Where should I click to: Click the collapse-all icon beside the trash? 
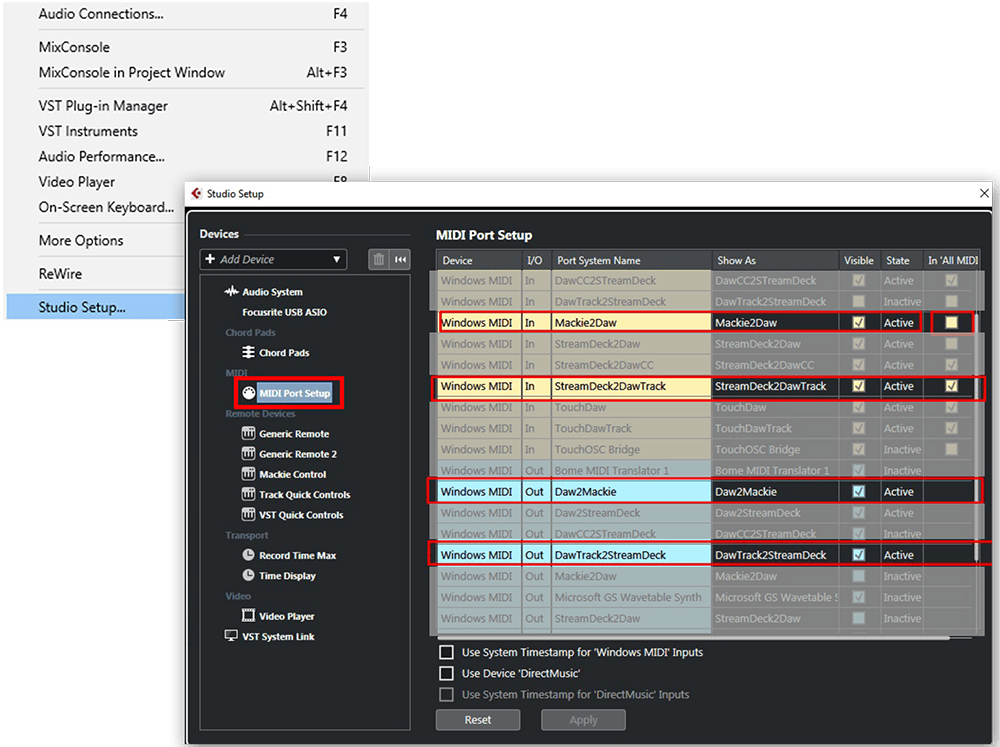(400, 259)
